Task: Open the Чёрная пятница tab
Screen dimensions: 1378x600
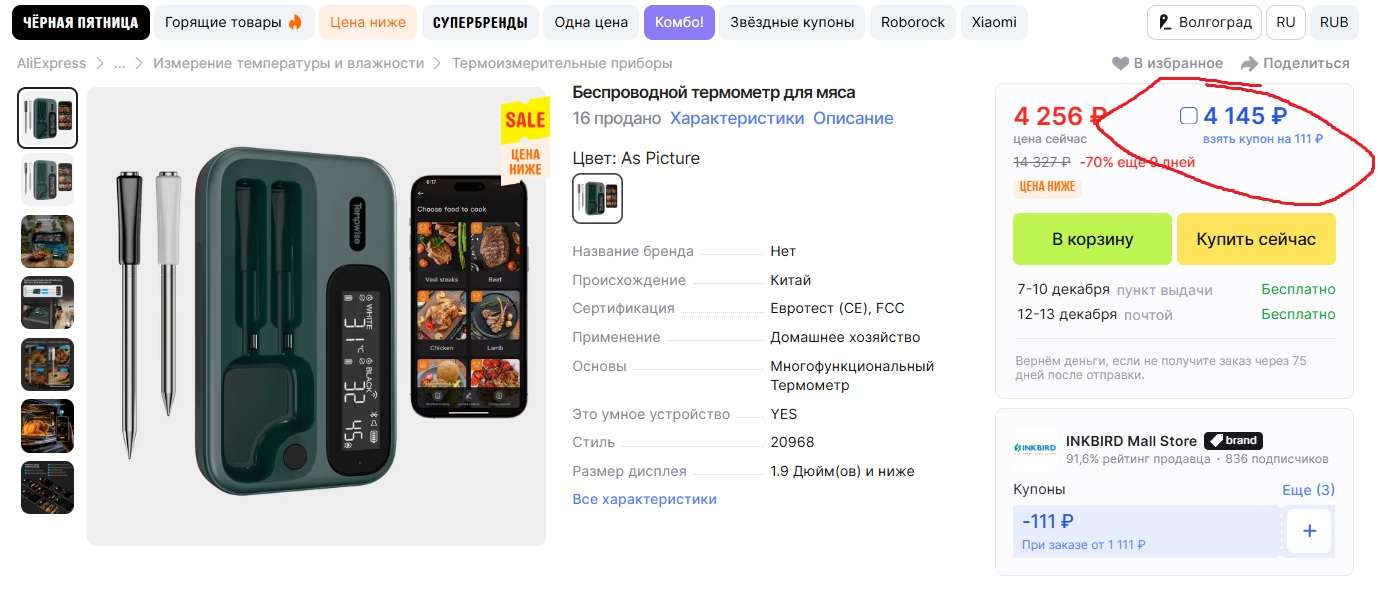Action: tap(81, 22)
